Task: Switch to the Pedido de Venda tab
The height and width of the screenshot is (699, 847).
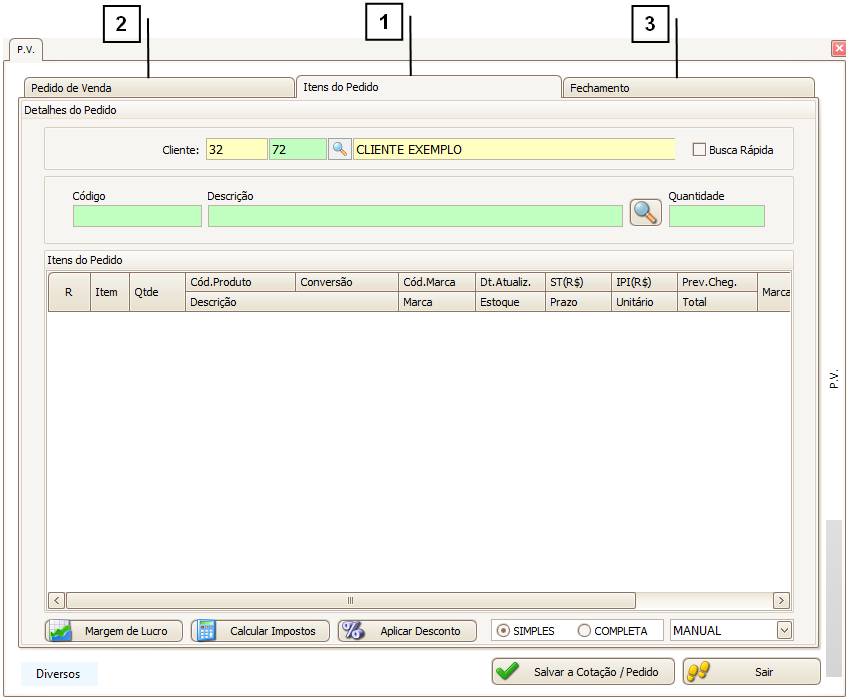Action: 158,88
